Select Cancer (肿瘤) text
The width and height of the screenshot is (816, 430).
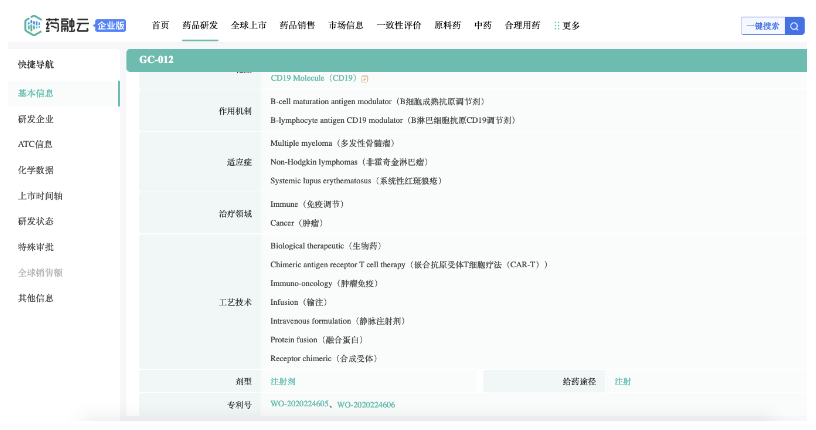(x=298, y=223)
